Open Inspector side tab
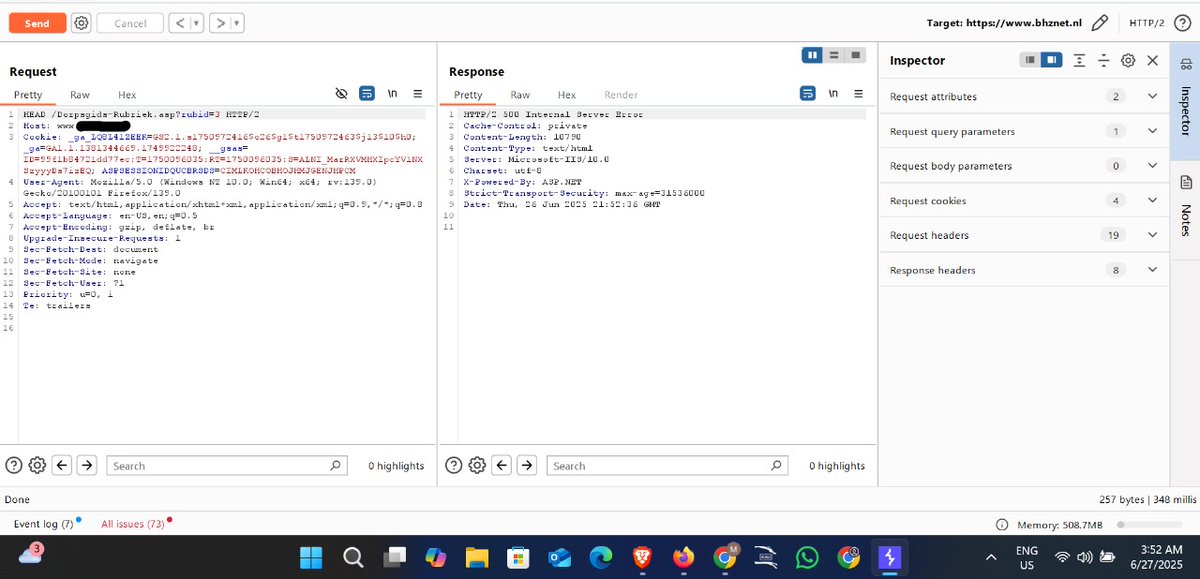Viewport: 1200px width, 579px height. [x=1185, y=102]
